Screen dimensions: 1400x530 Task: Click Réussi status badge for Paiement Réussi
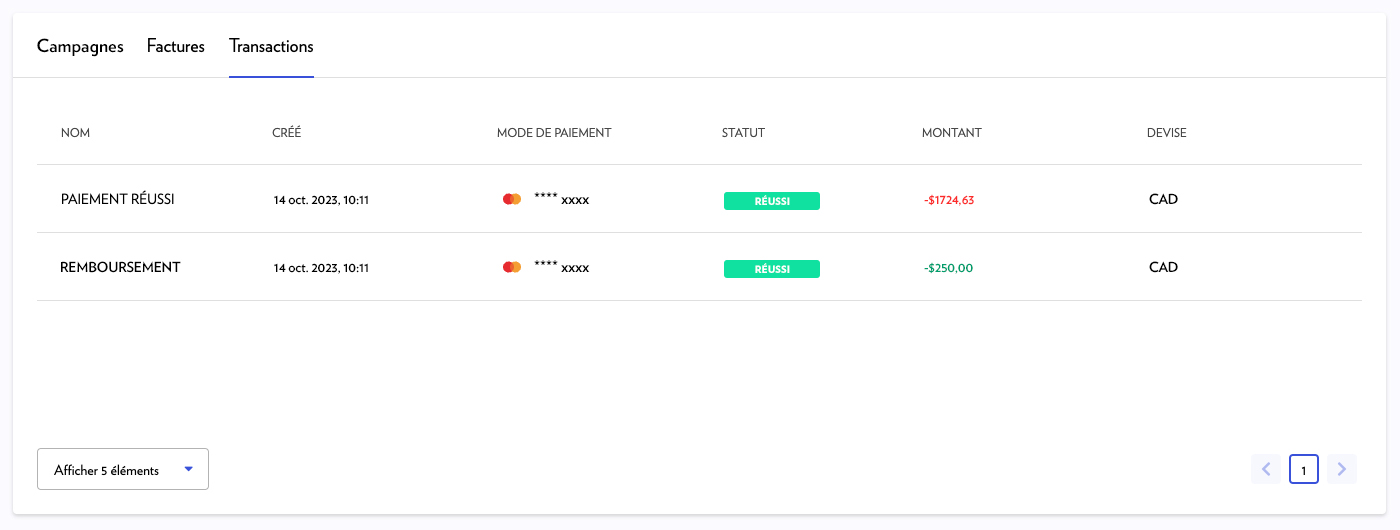(x=771, y=201)
